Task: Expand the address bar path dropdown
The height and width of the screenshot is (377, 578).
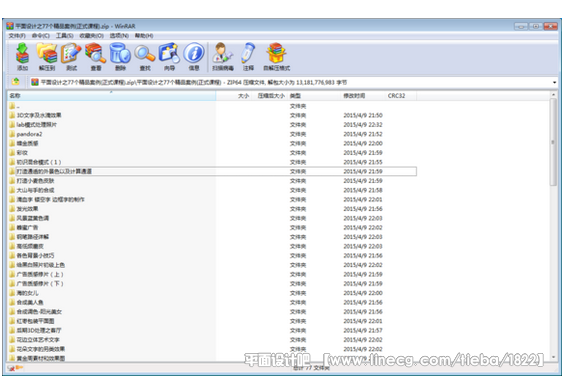Action: pyautogui.click(x=554, y=82)
